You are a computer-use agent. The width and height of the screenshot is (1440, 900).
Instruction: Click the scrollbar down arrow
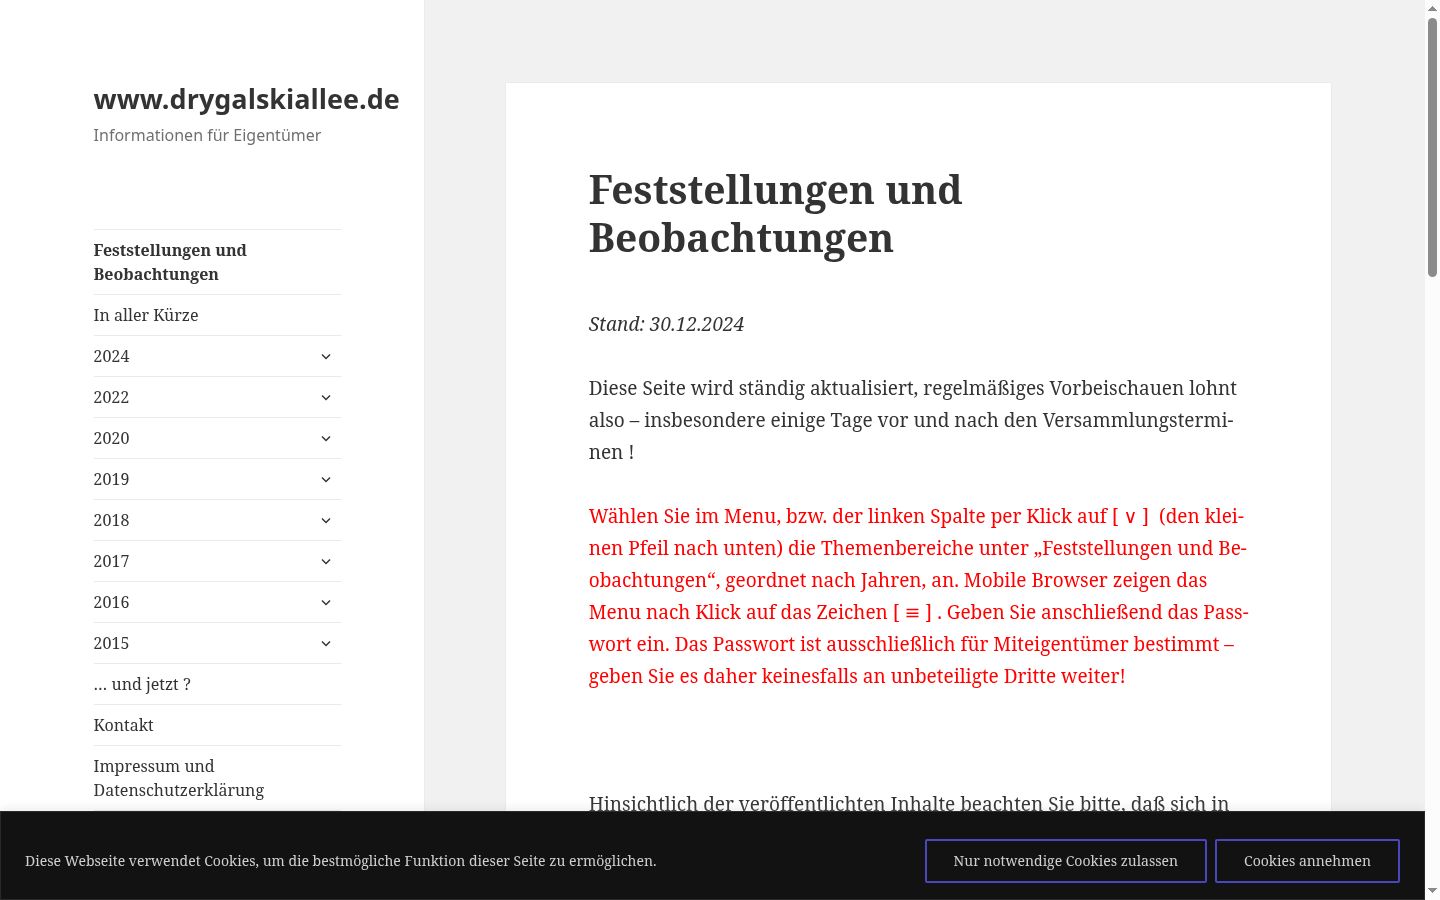click(1432, 891)
